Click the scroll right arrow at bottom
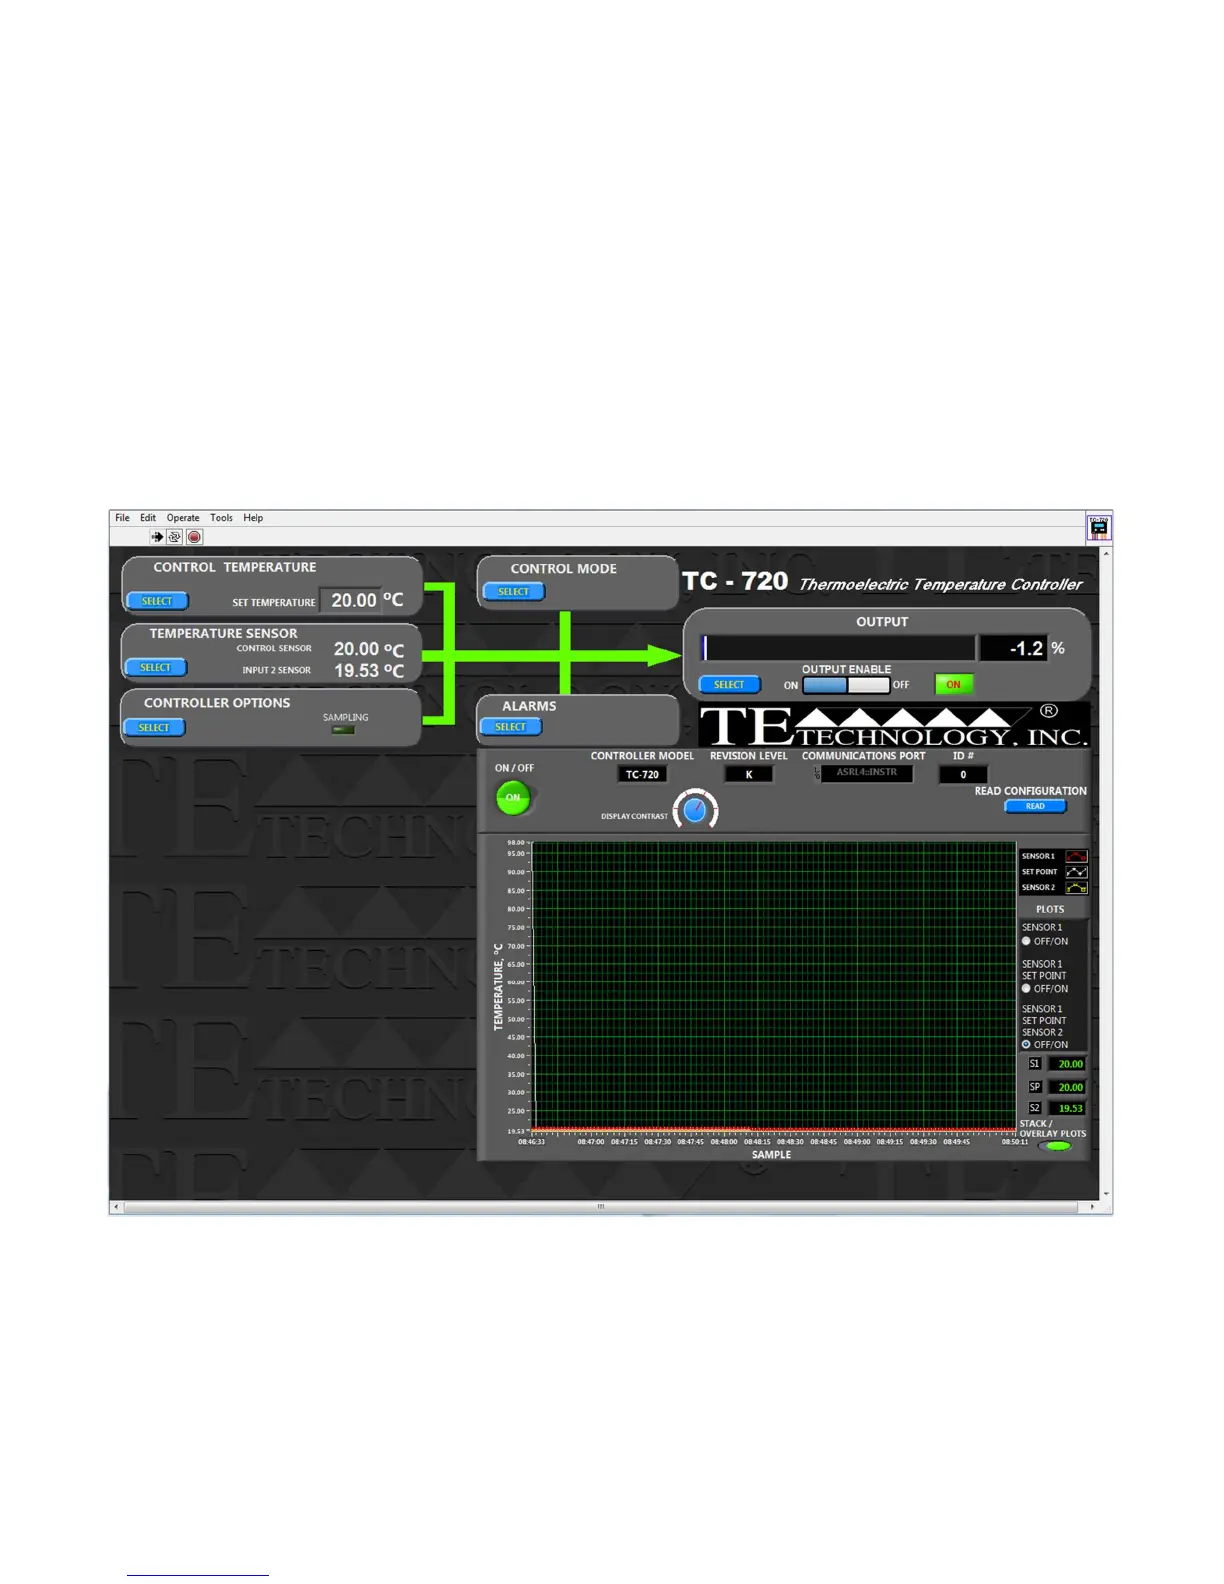The height and width of the screenshot is (1584, 1224). pos(1092,1207)
